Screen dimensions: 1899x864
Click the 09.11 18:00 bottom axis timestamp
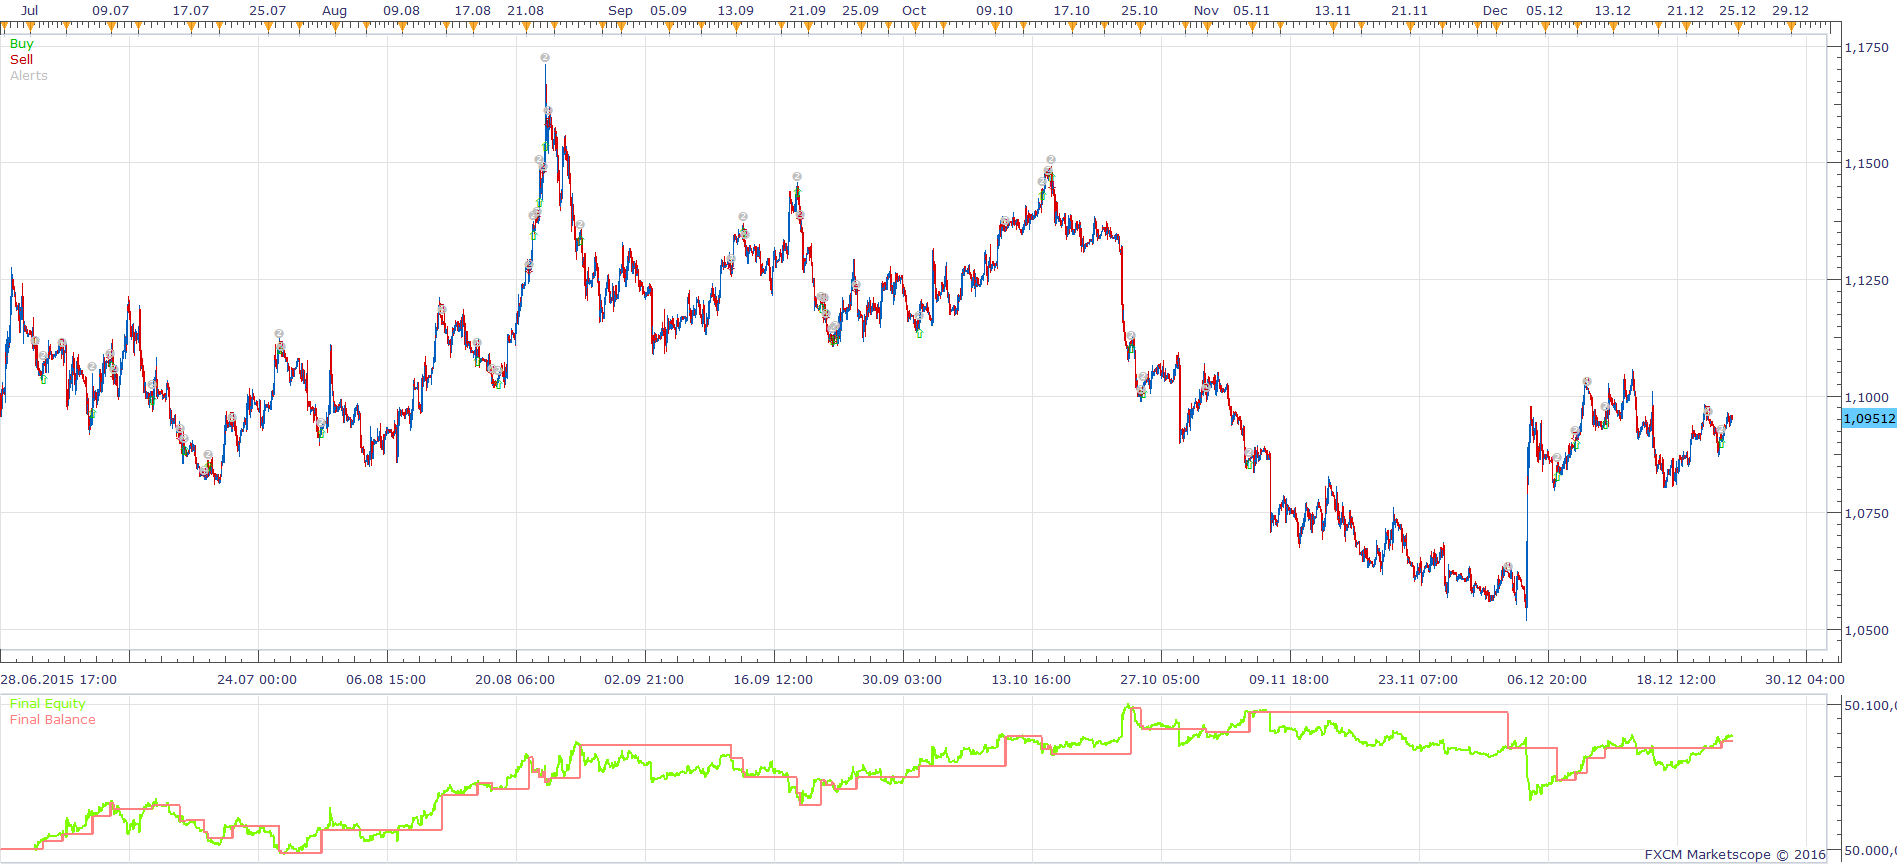(1289, 680)
